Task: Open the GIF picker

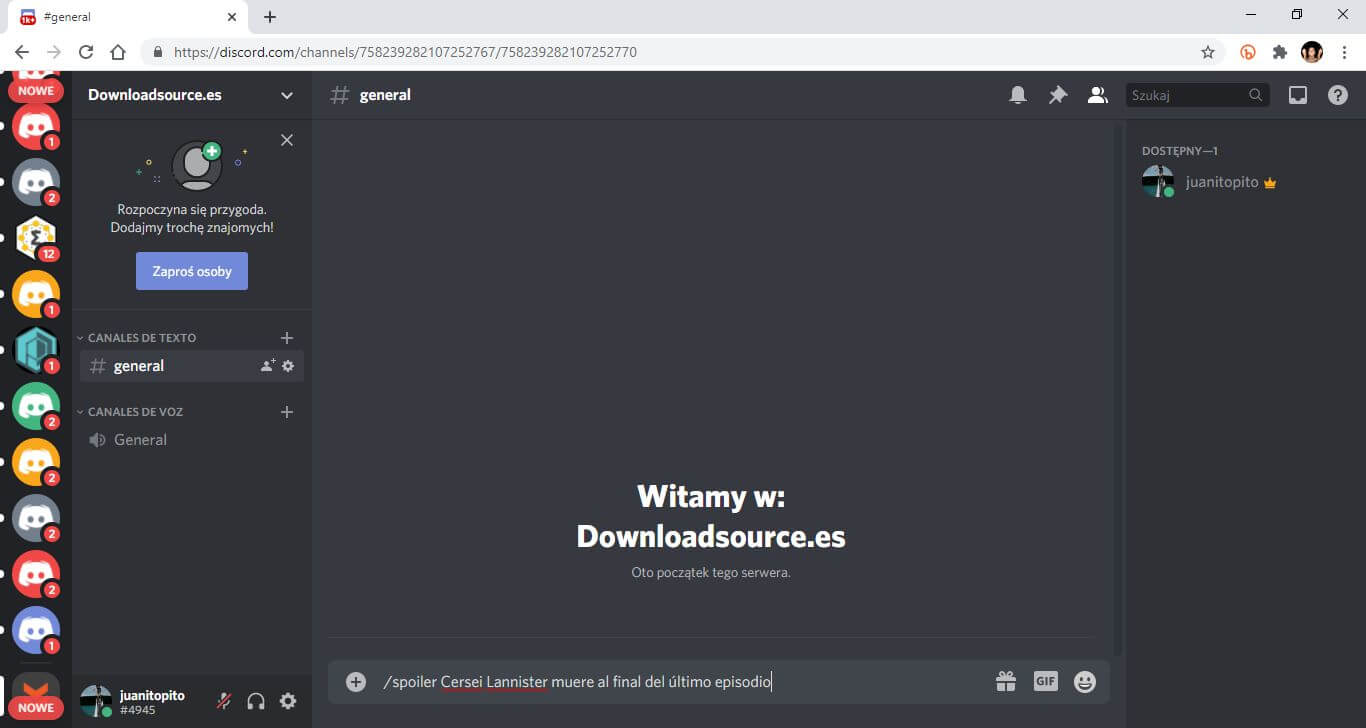Action: click(x=1045, y=682)
